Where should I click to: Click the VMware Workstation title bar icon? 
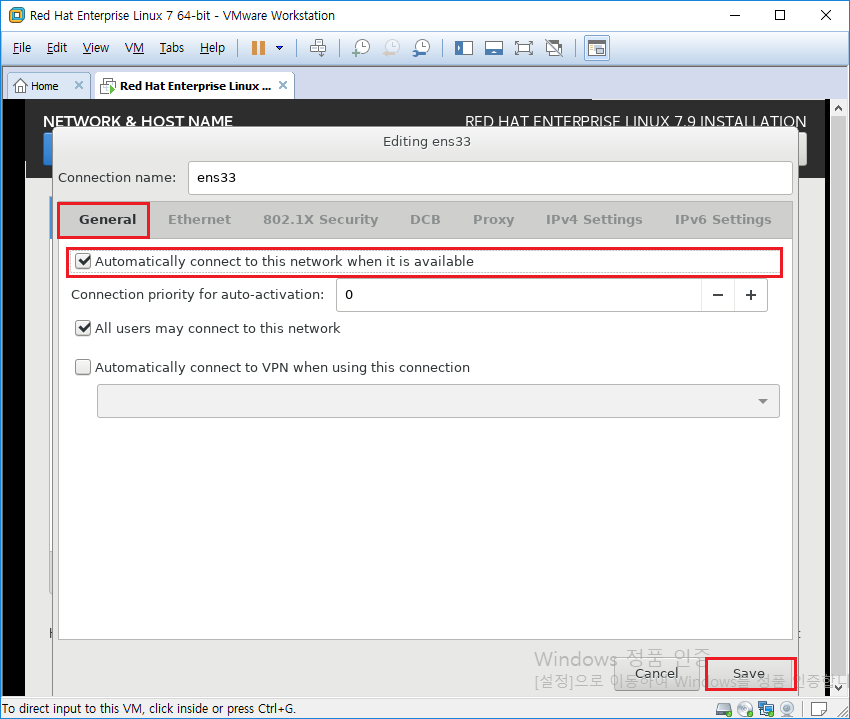point(17,16)
